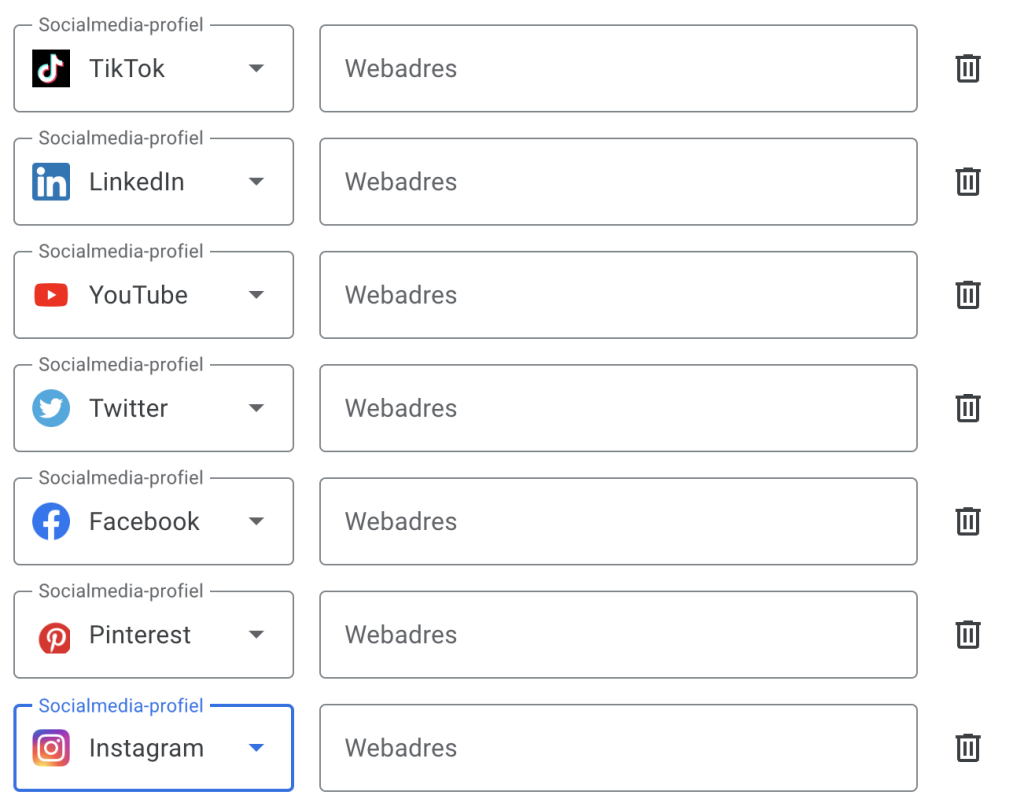
Task: Delete the Instagram social profile row
Action: 967,748
